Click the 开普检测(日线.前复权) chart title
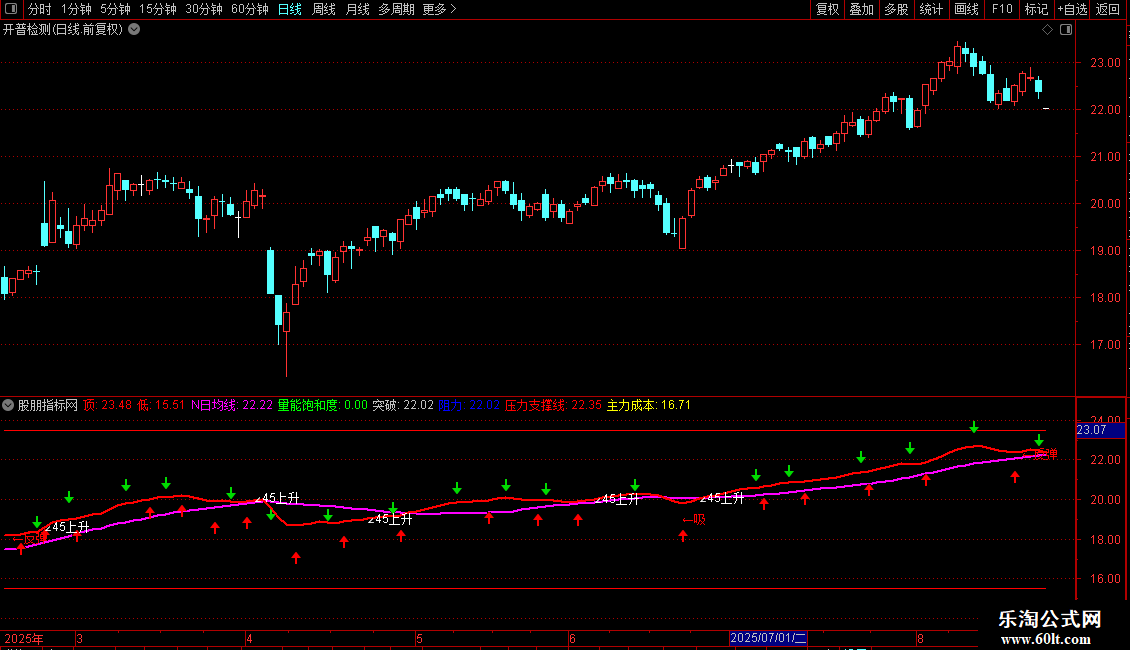This screenshot has width=1130, height=650. [63, 30]
